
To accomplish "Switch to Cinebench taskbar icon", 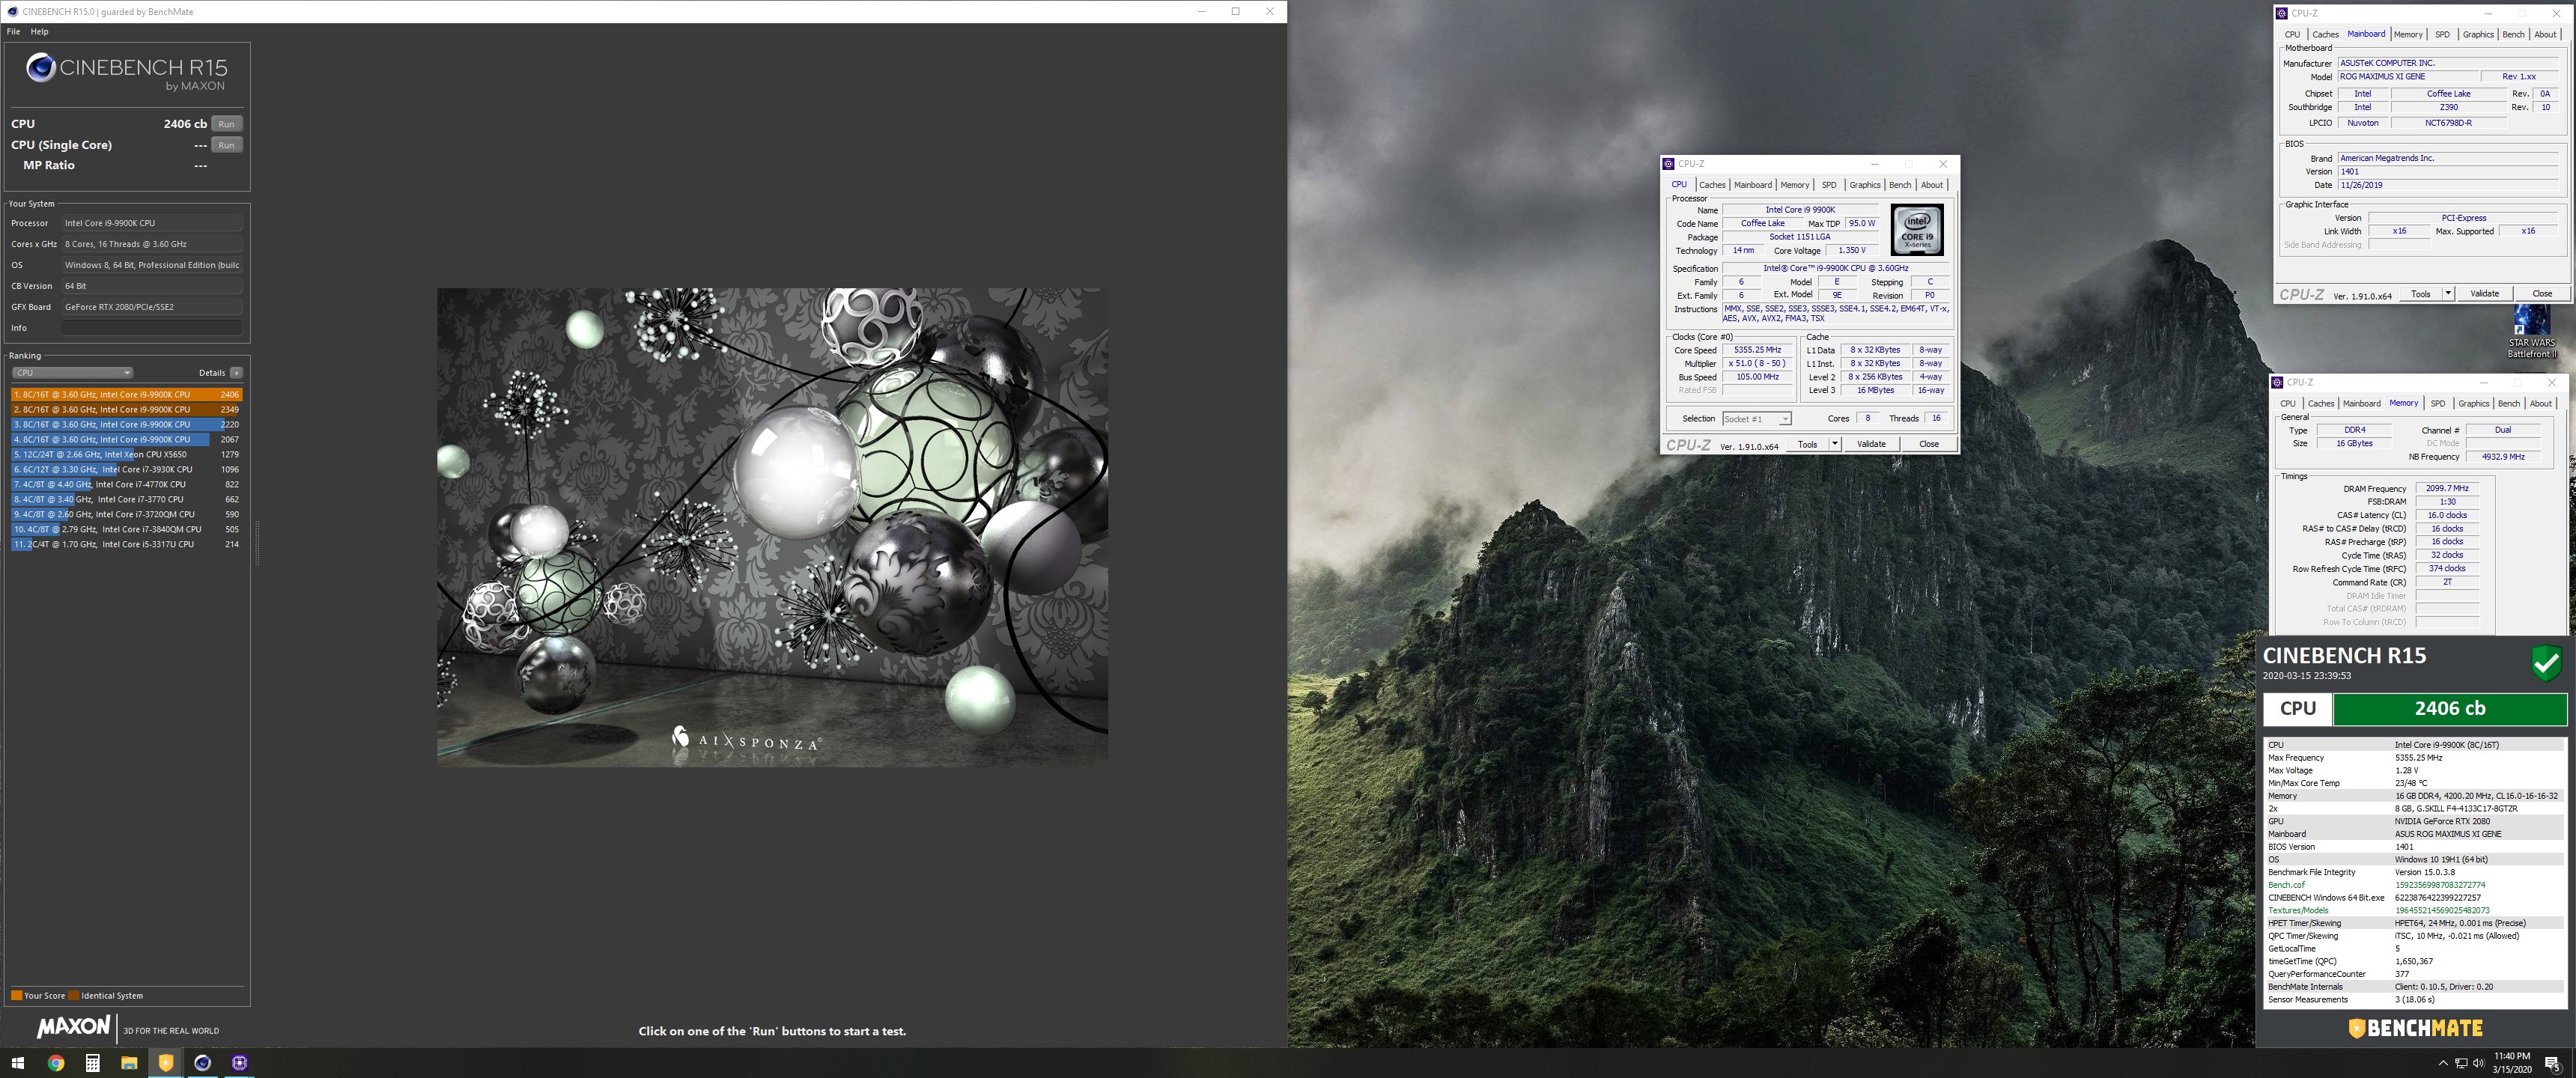I will point(203,1063).
